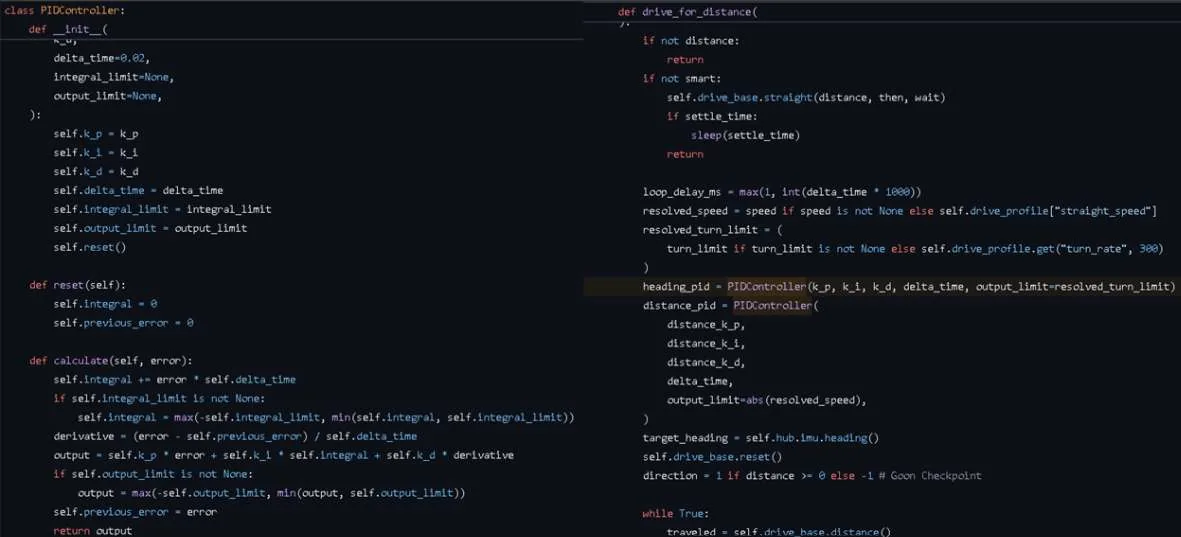Viewport: 1181px width, 537px height.
Task: Click the 'turn_limit if turn_limit is not None' line
Action: 915,249
